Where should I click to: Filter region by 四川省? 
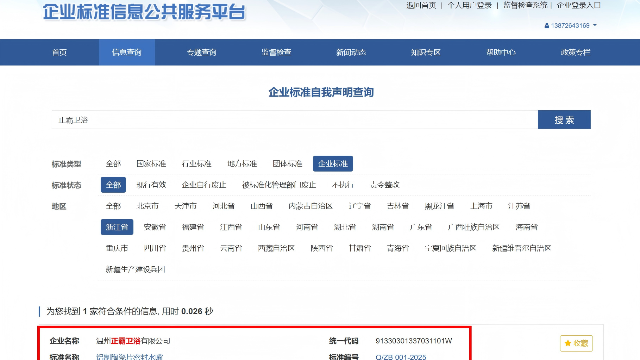[x=155, y=248]
